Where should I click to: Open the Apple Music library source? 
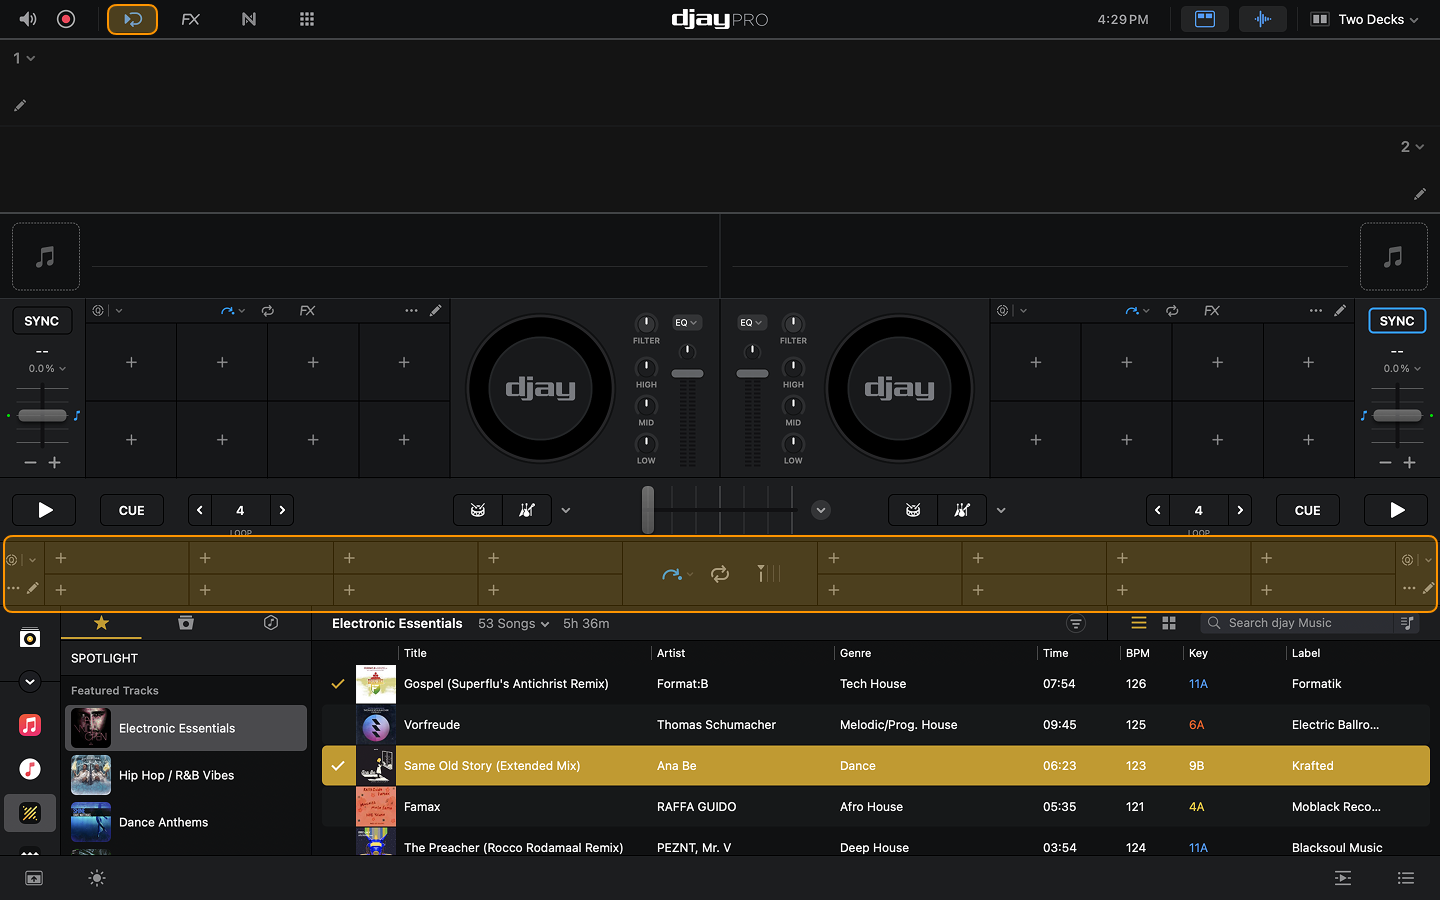(30, 725)
